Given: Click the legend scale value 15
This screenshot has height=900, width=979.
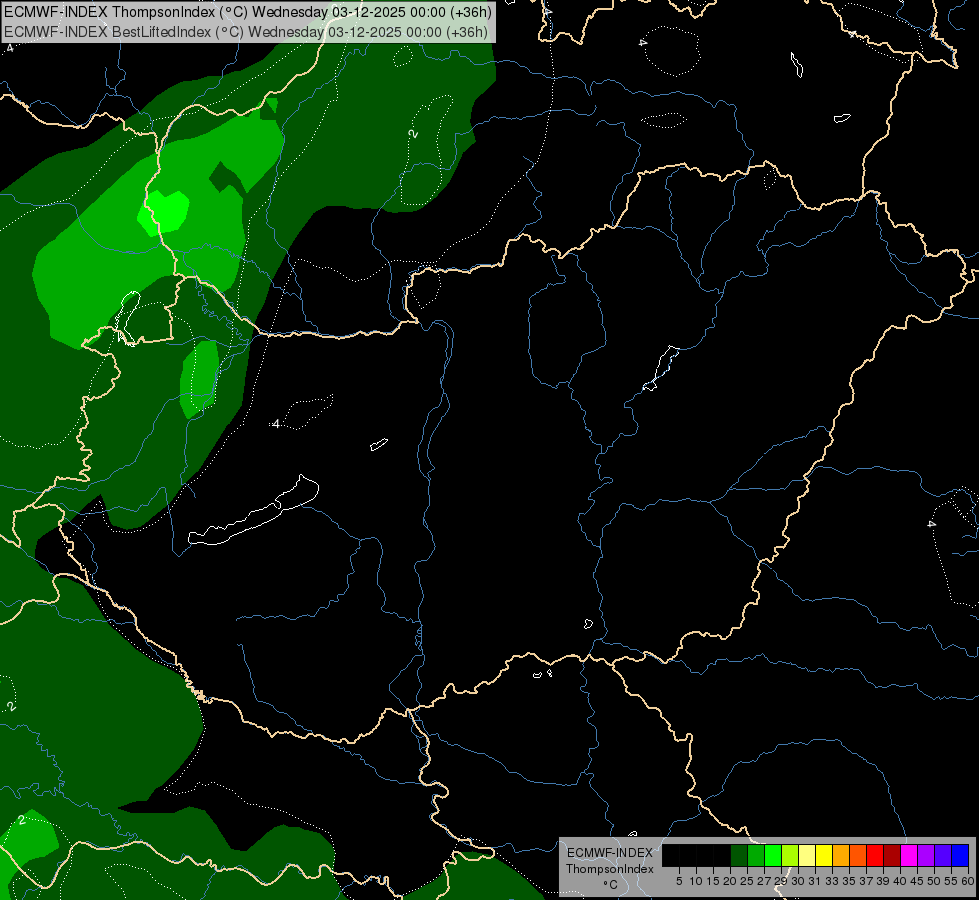Looking at the screenshot, I should click(x=713, y=881).
